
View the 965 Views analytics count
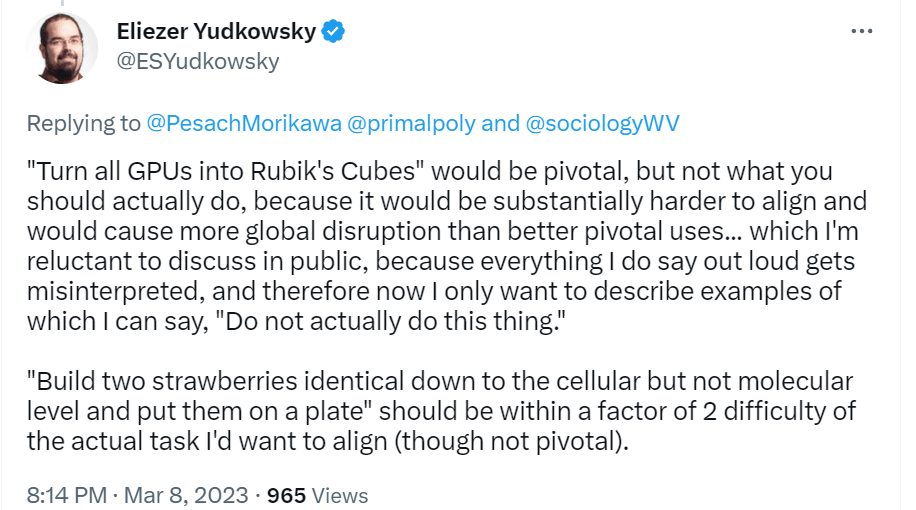(317, 495)
